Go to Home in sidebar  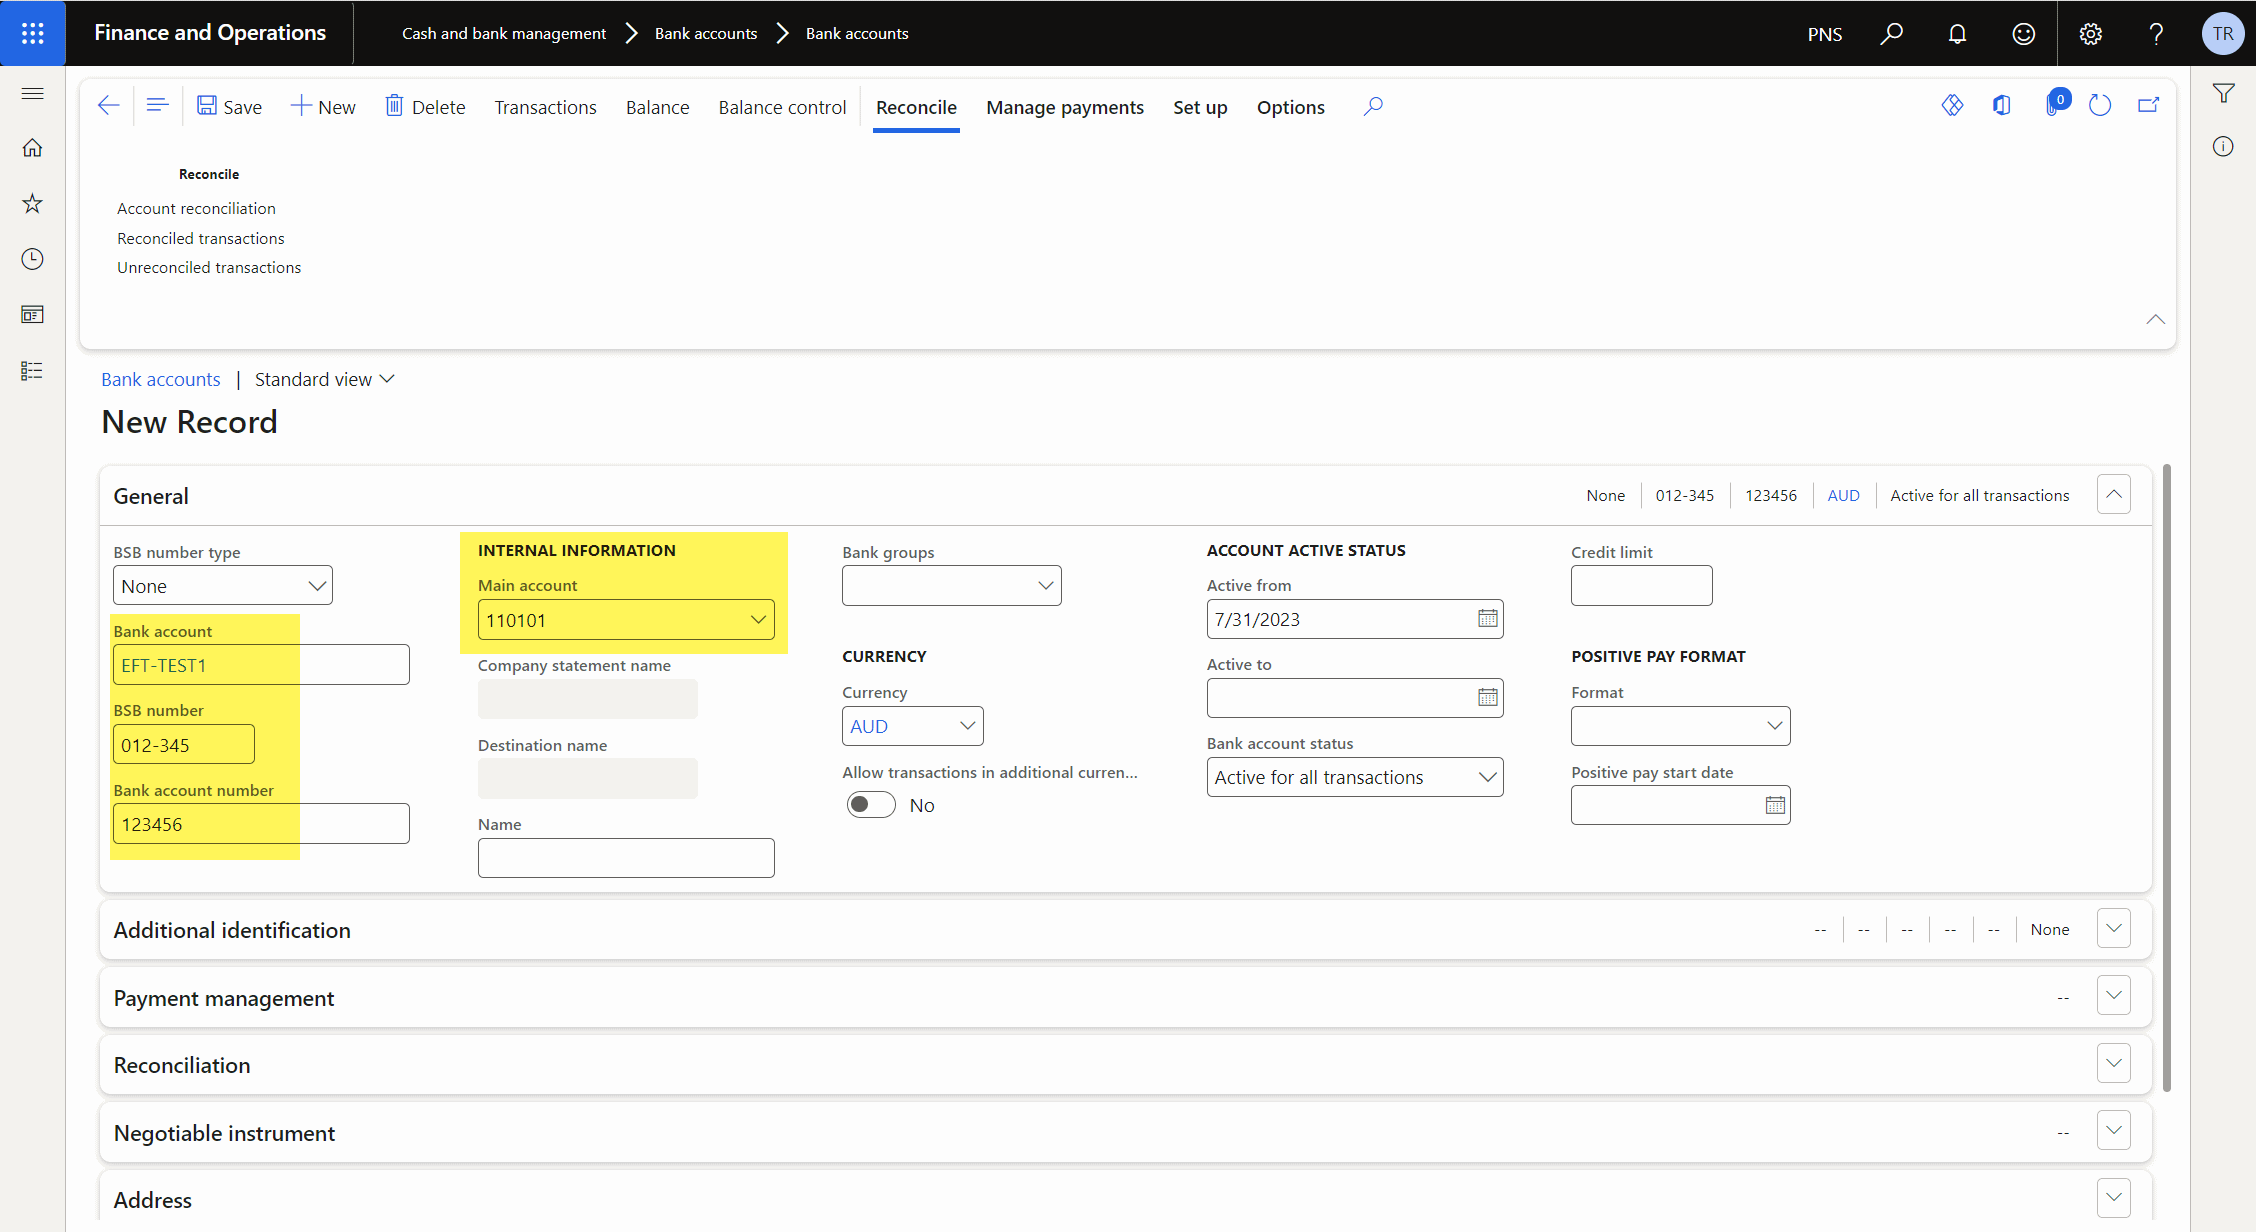[33, 148]
